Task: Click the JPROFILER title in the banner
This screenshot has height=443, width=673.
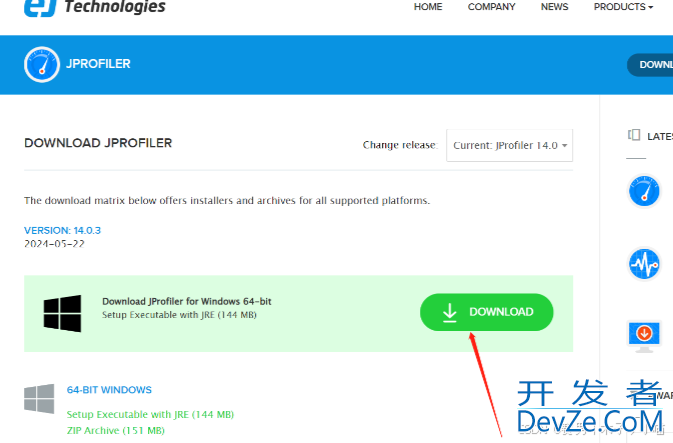Action: (98, 64)
